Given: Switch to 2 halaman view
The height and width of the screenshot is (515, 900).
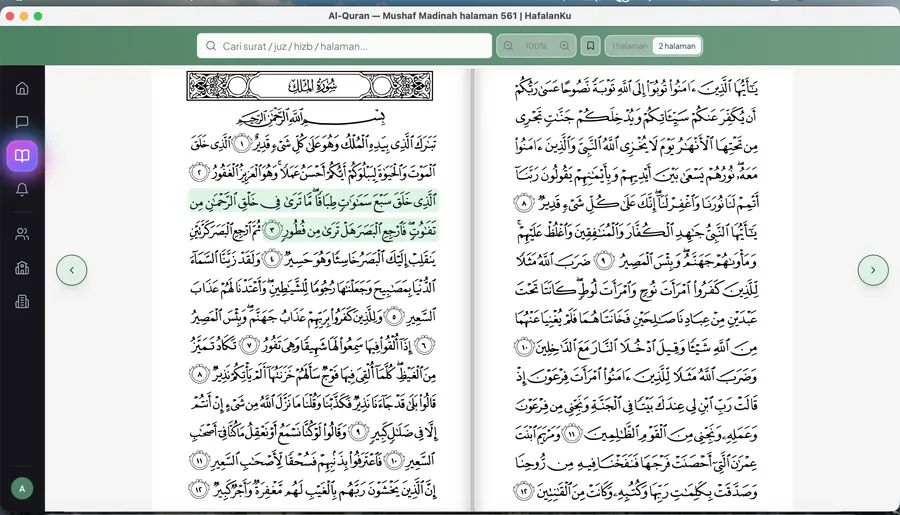Looking at the screenshot, I should pos(677,46).
